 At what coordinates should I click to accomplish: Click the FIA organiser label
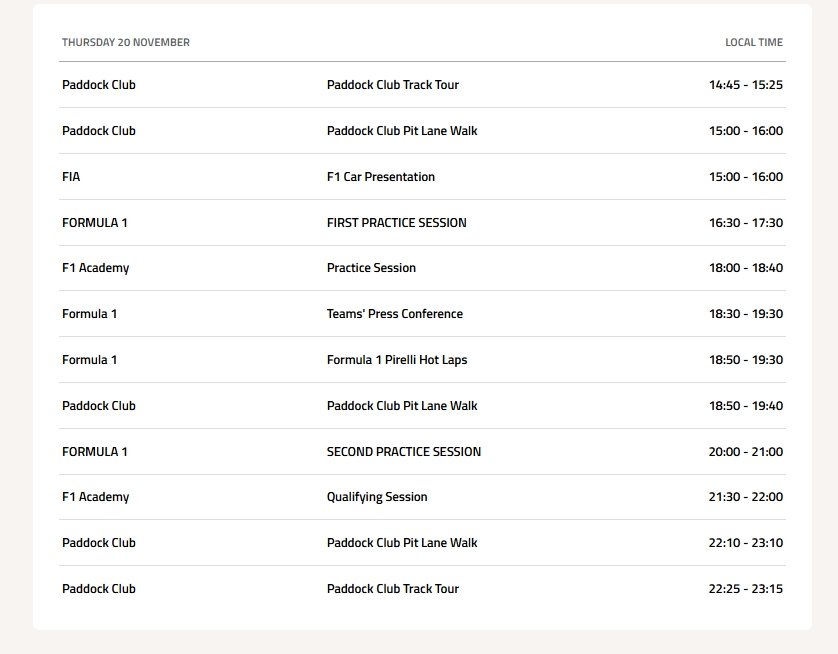coord(71,177)
